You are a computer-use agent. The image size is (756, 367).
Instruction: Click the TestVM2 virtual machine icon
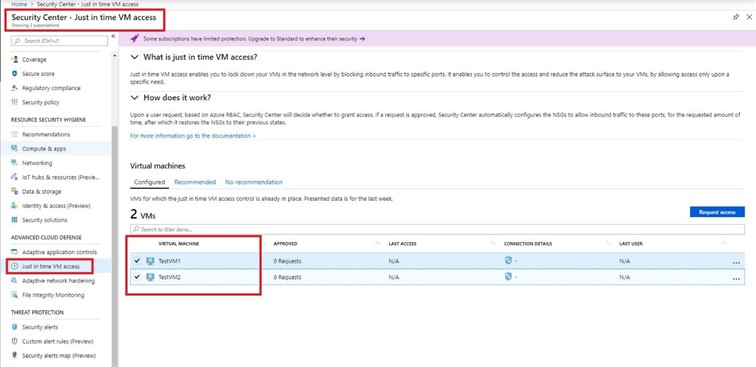click(150, 277)
